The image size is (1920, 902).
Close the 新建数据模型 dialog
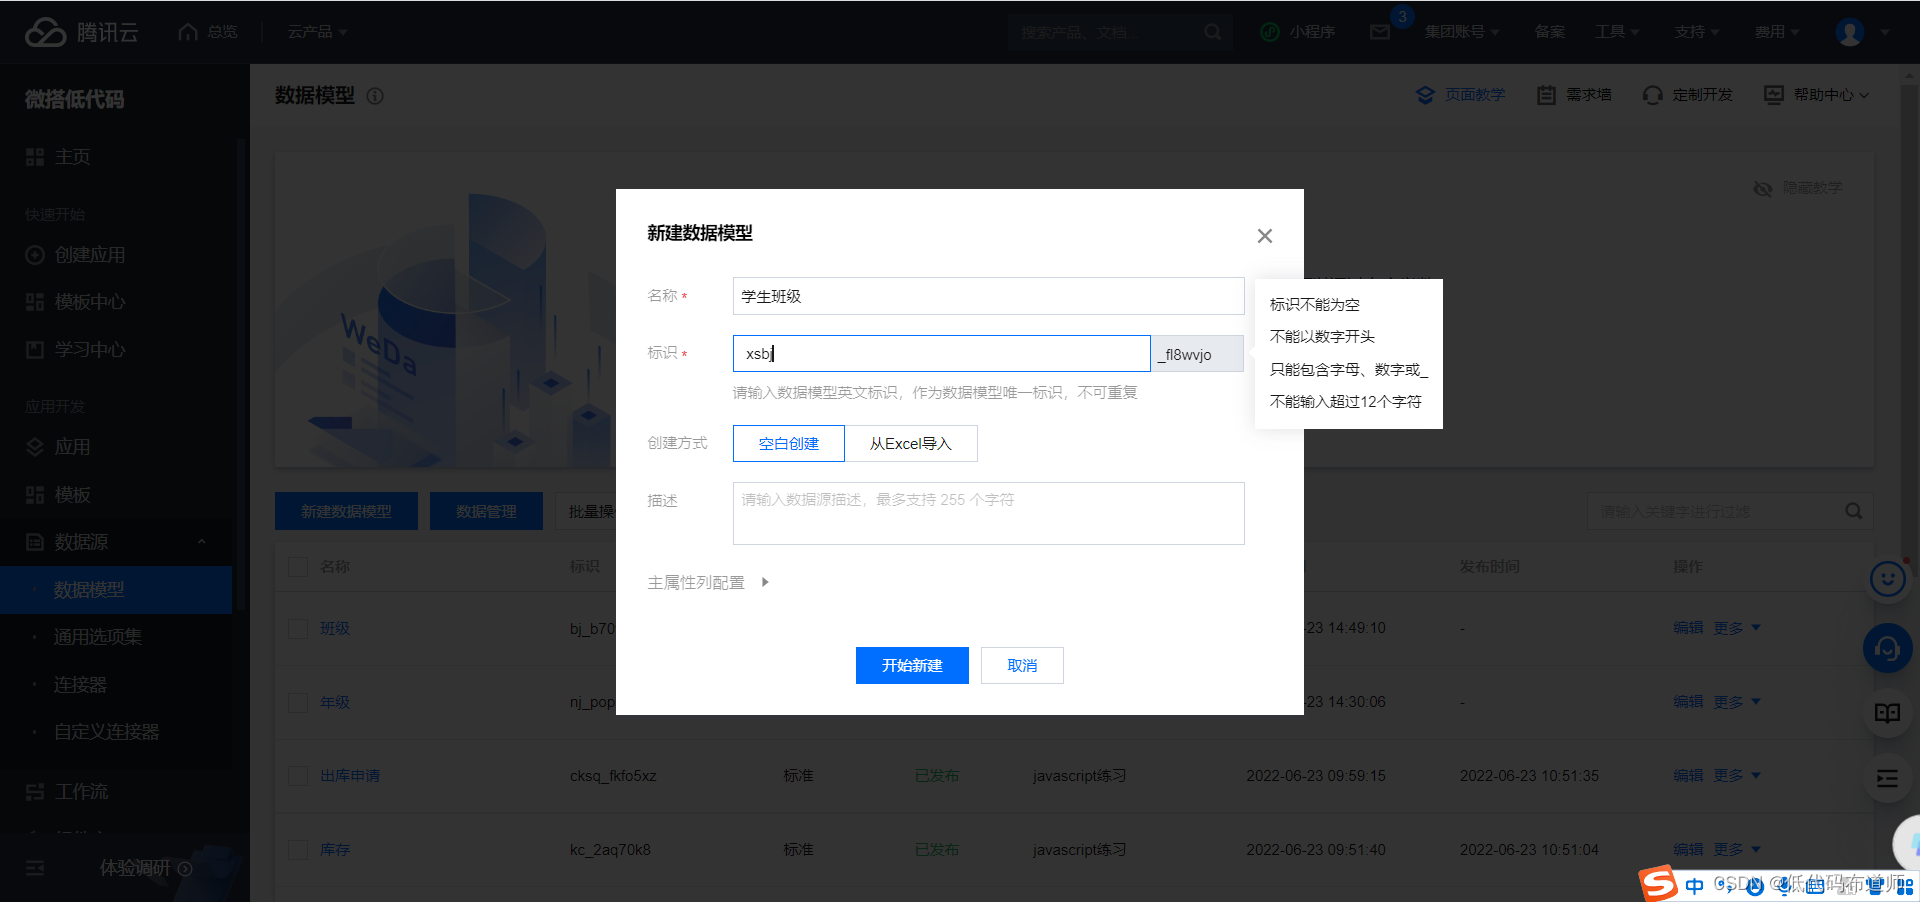1265,236
